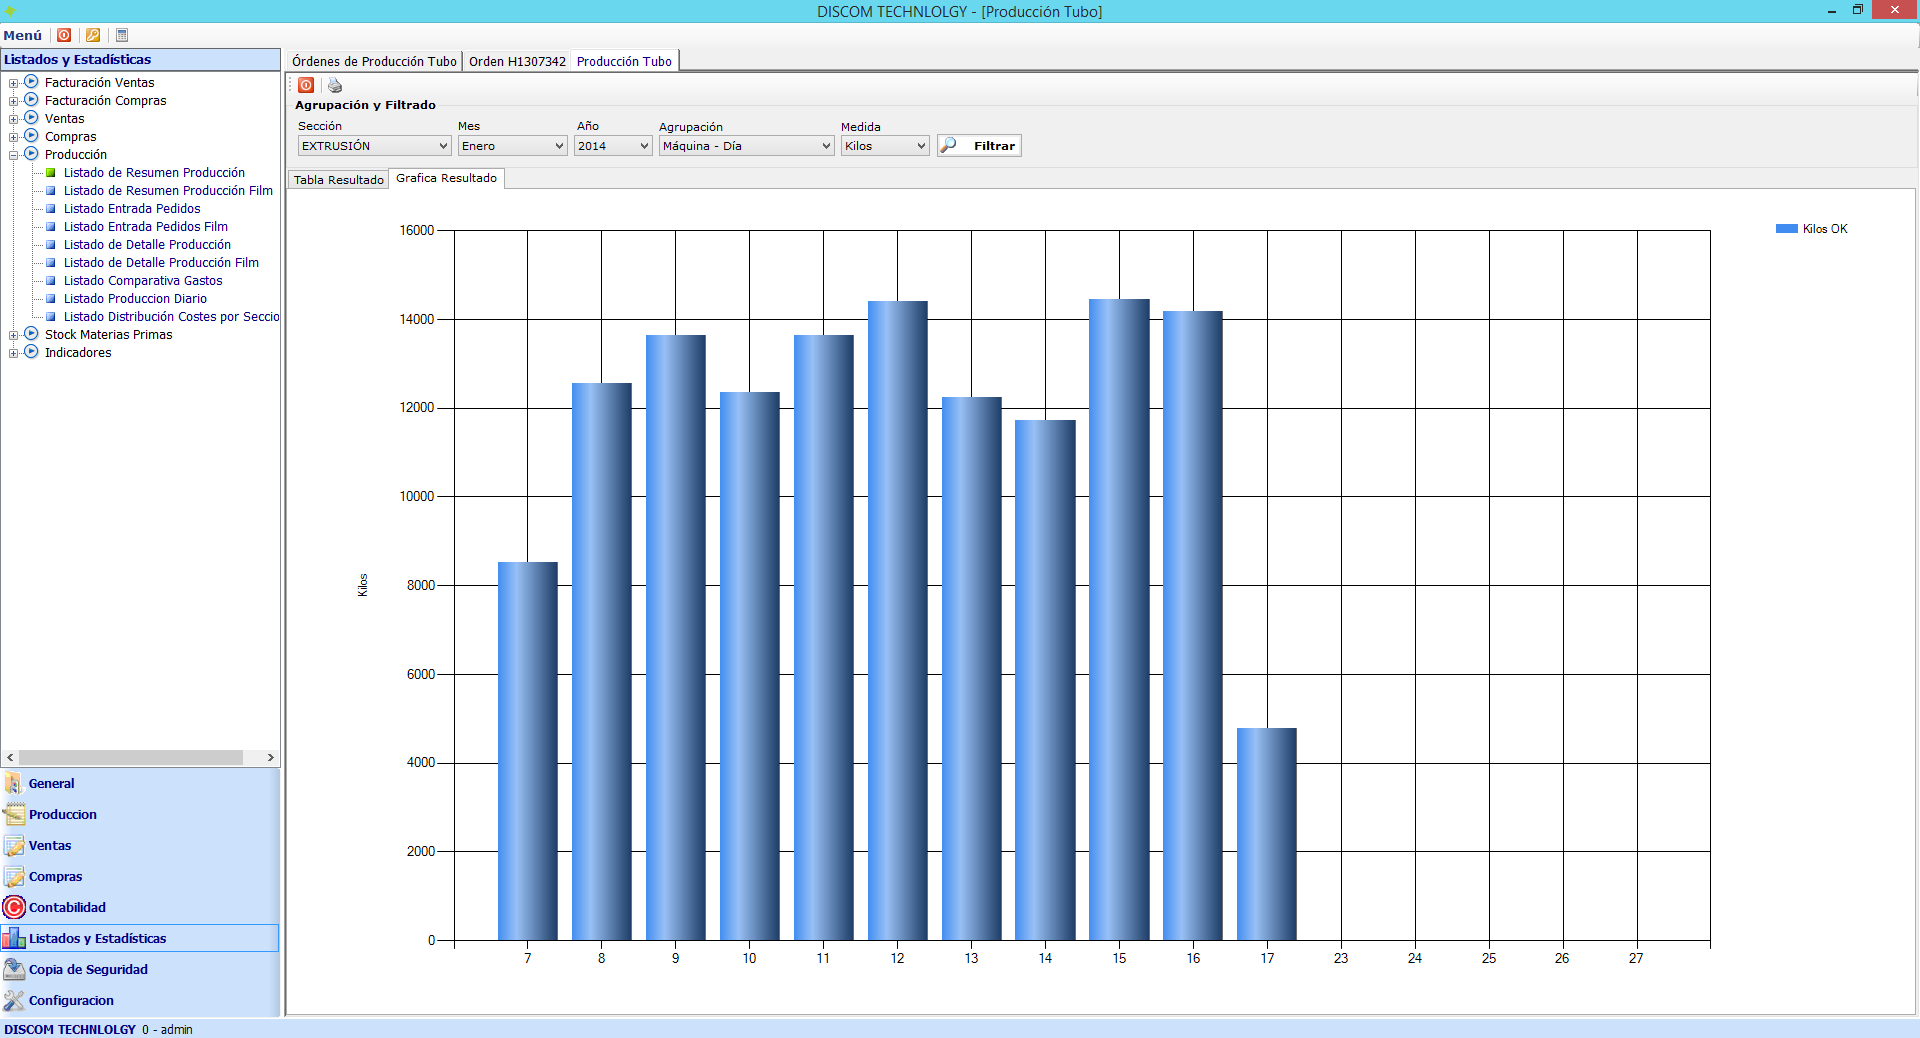The width and height of the screenshot is (1920, 1038).
Task: Open the Mes dropdown showing Enero
Action: [x=512, y=146]
